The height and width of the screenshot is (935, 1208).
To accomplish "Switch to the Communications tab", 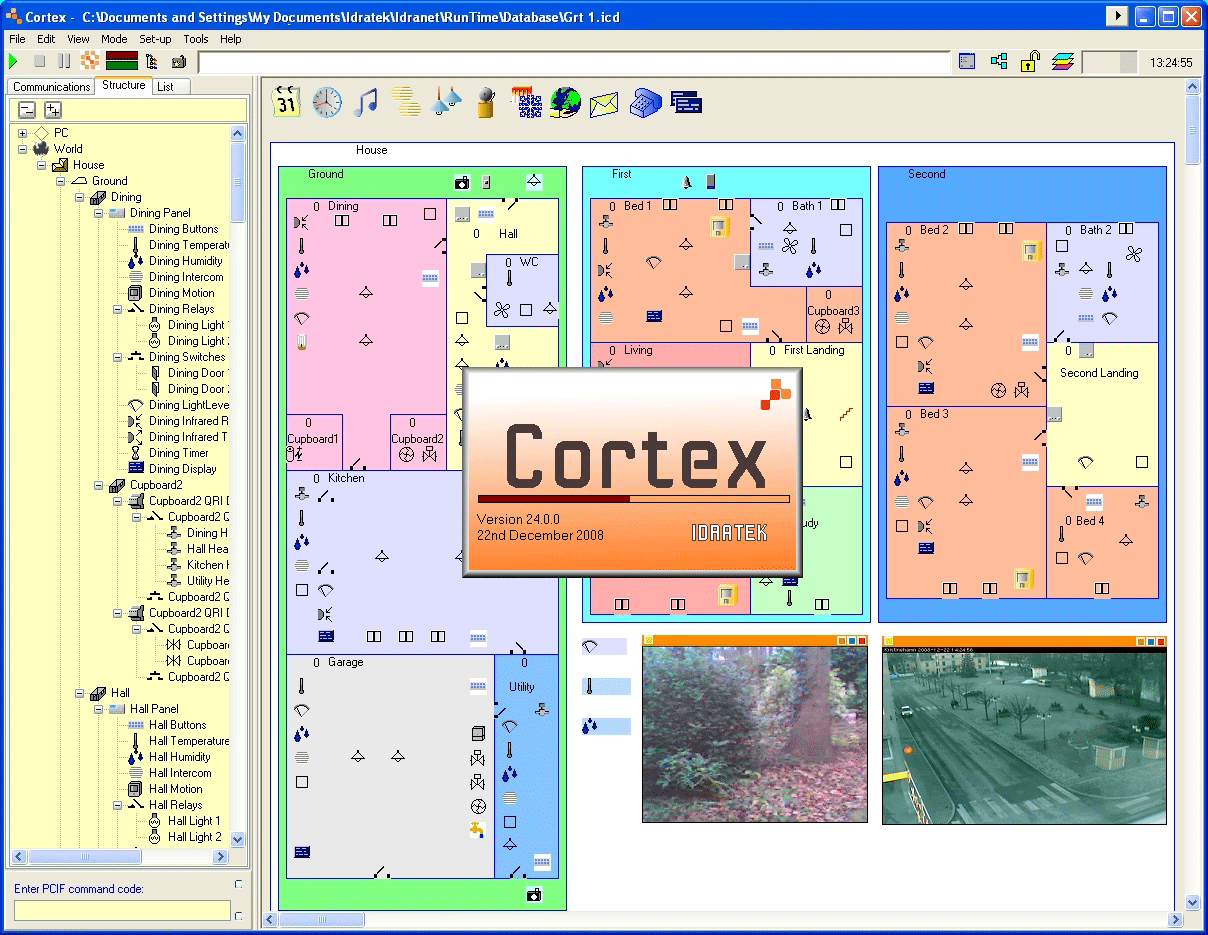I will (x=52, y=87).
